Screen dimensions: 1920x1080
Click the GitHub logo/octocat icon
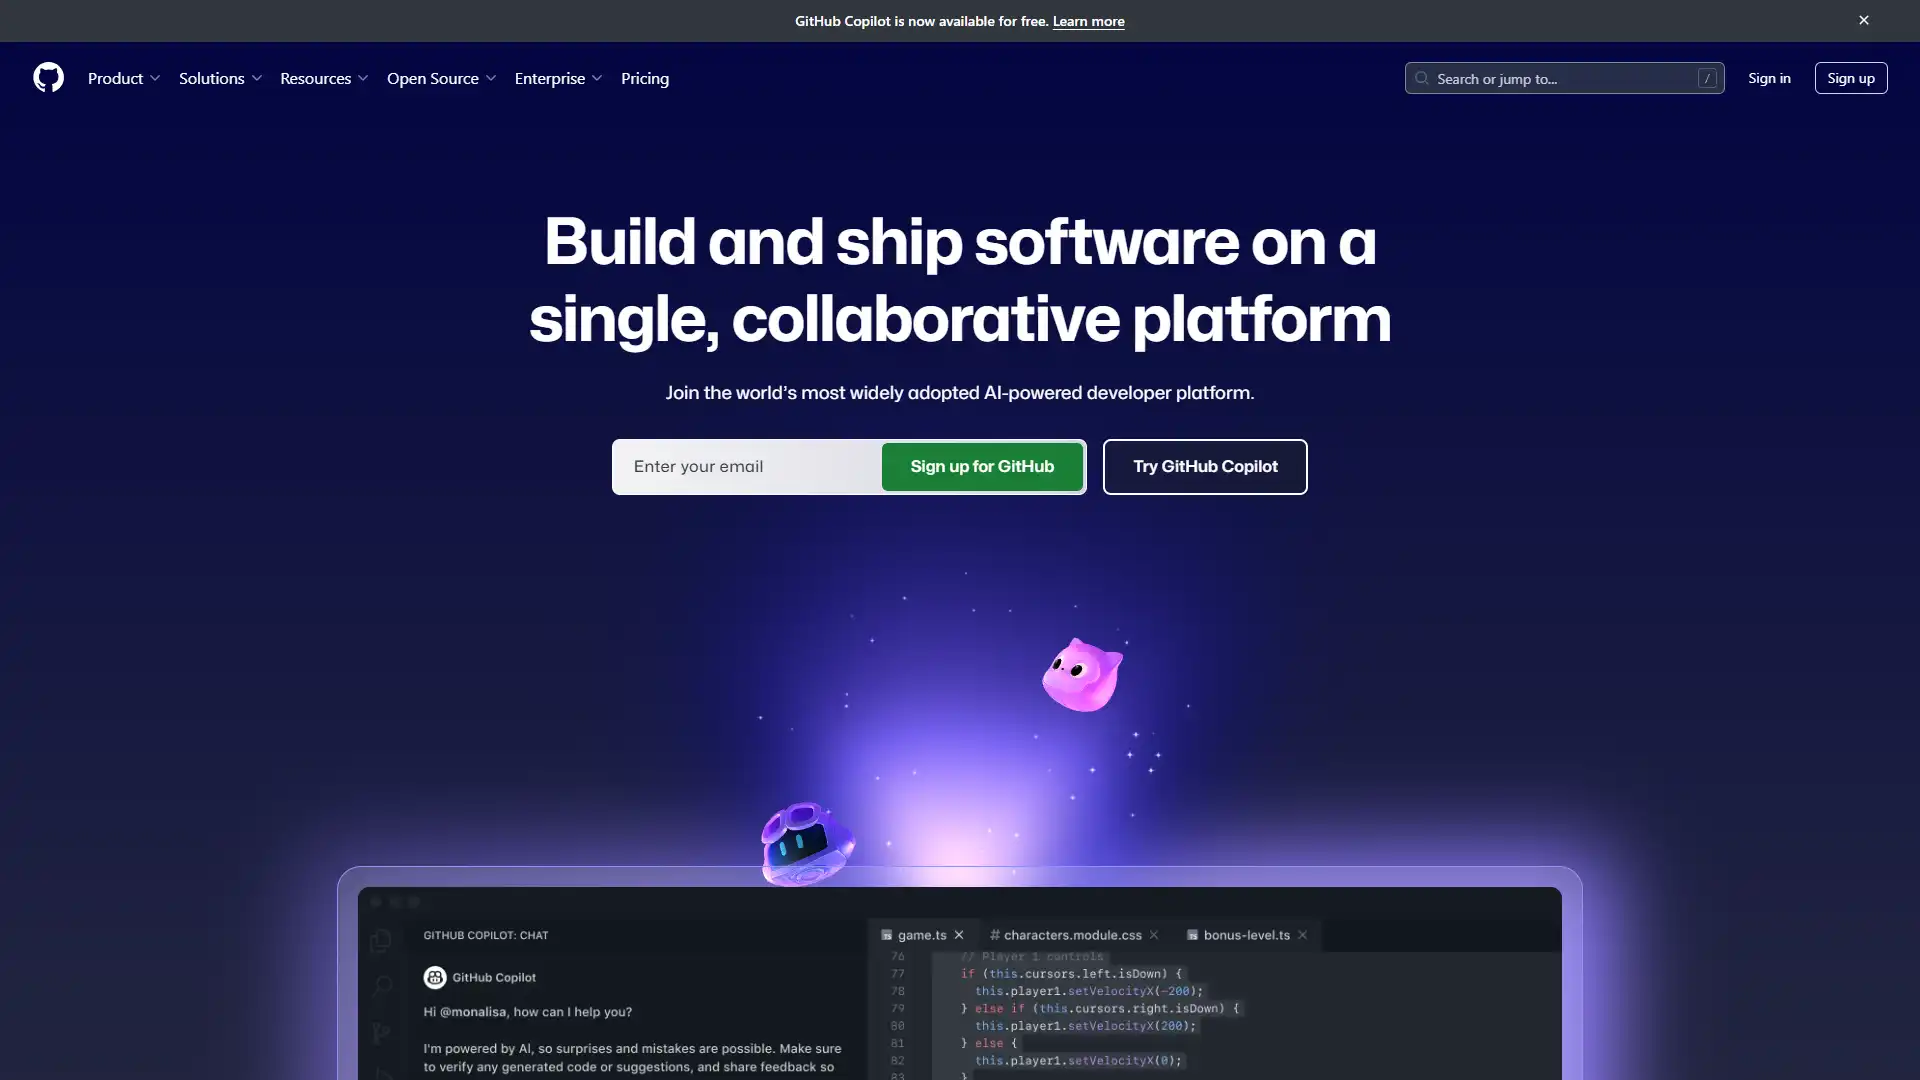49,78
